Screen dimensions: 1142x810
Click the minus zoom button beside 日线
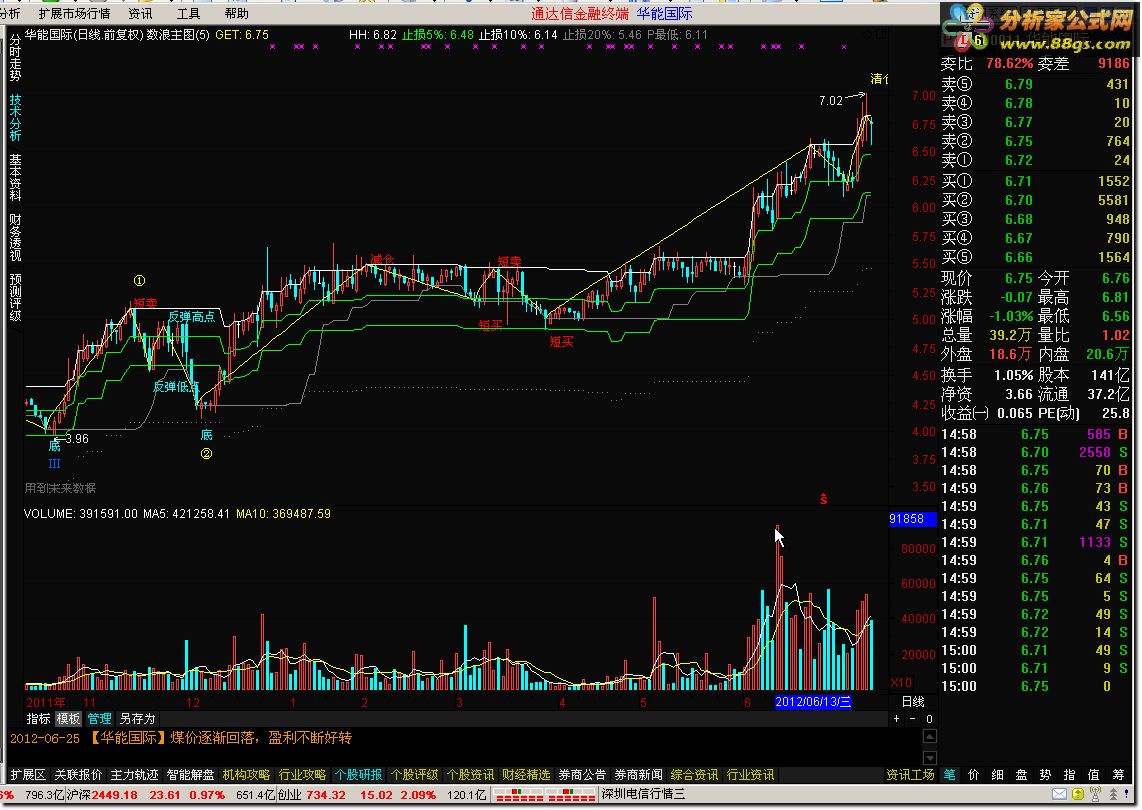913,719
